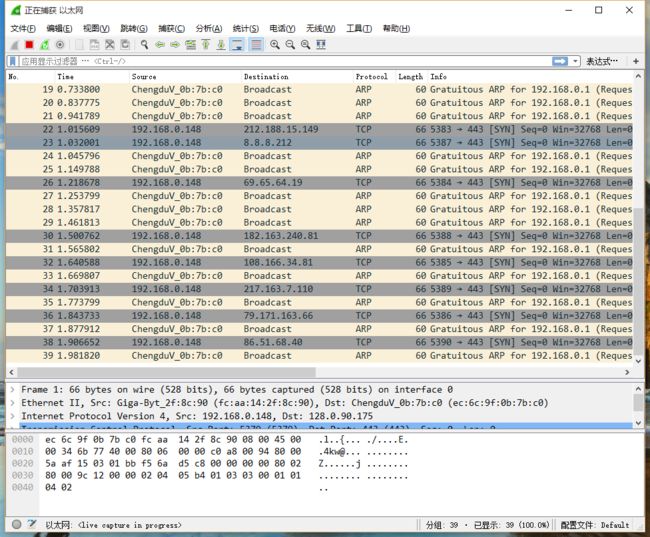Open the find packet magnifier

(x=144, y=45)
